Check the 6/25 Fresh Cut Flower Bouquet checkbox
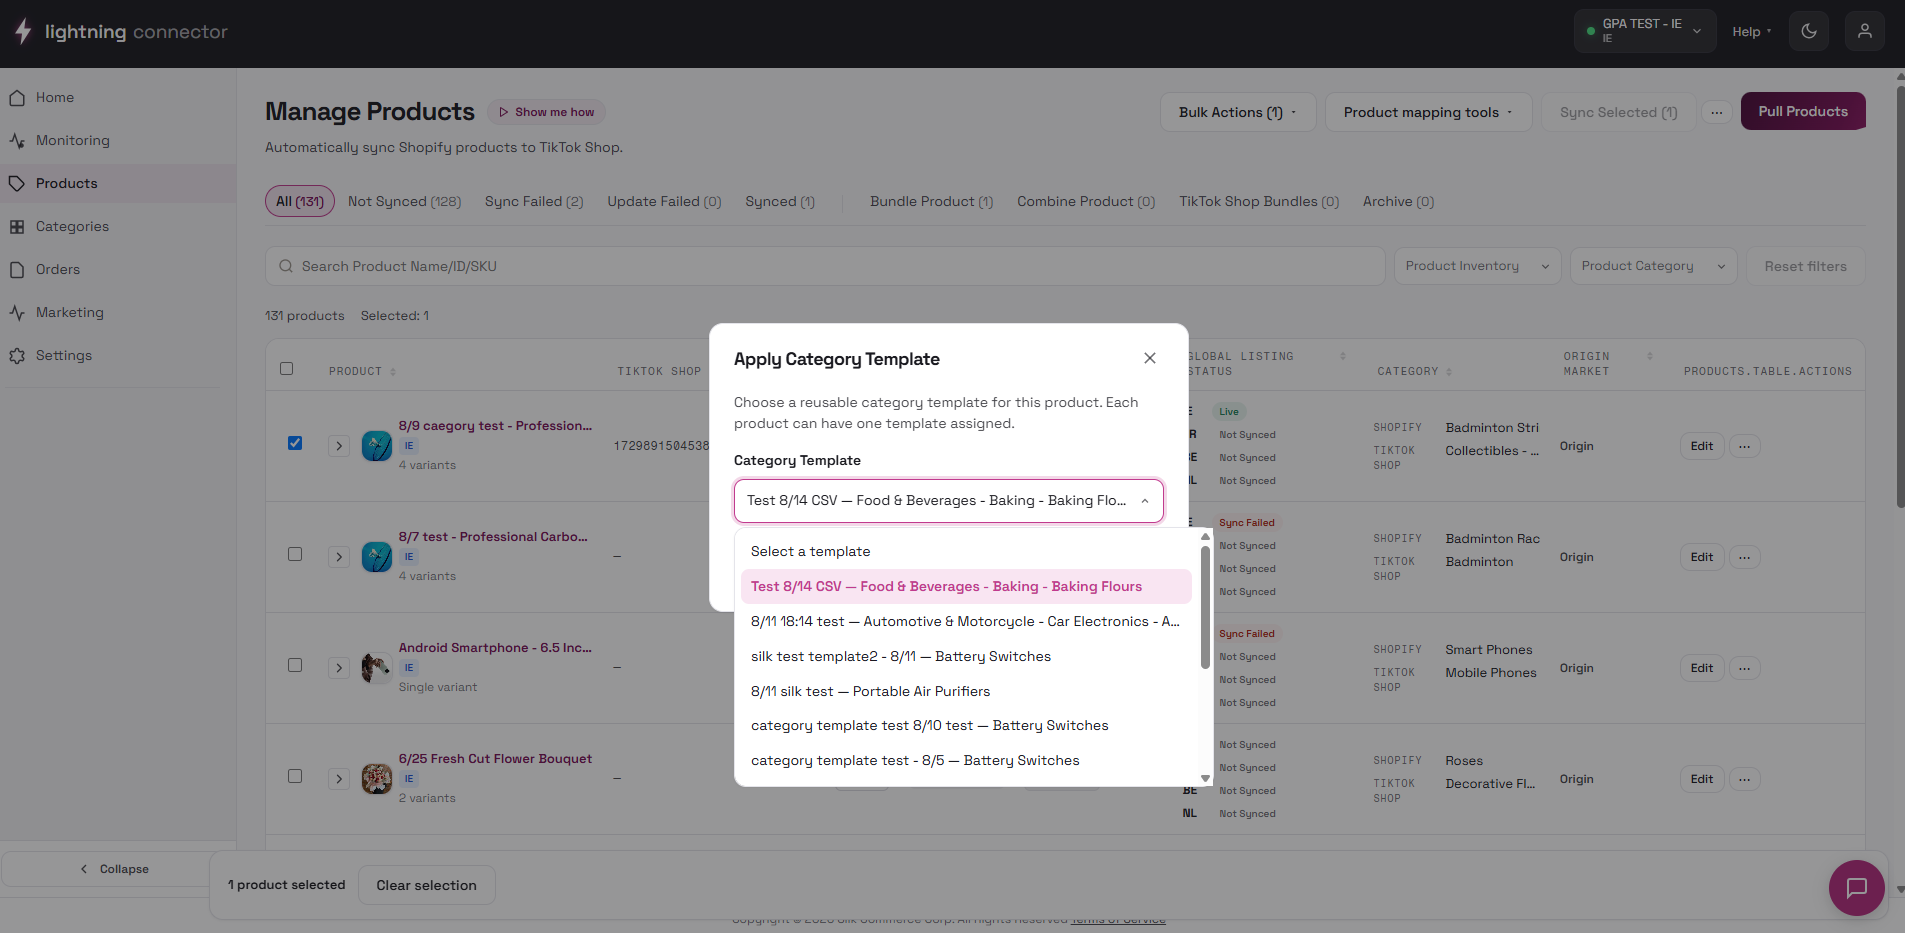The image size is (1905, 933). click(x=295, y=776)
